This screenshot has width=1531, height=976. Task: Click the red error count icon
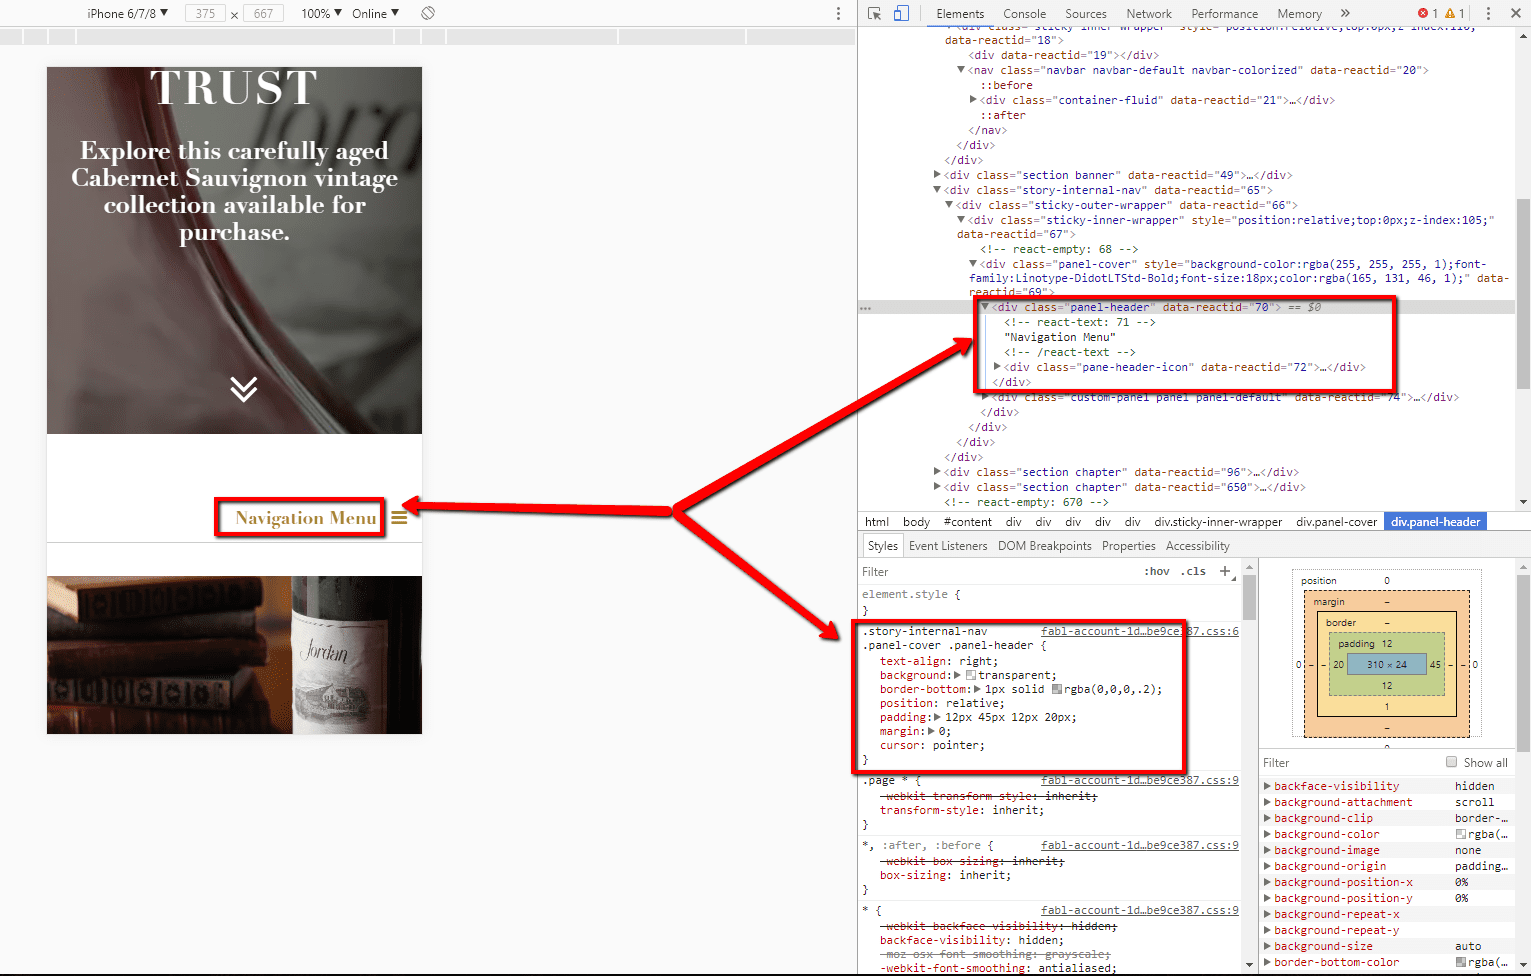[x=1423, y=13]
